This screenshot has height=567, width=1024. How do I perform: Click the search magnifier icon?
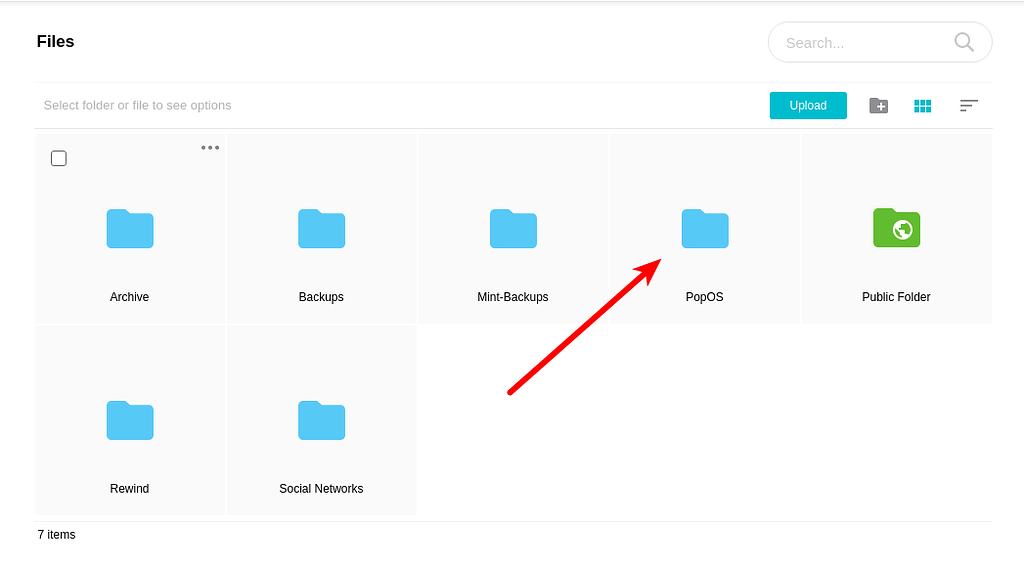(963, 42)
